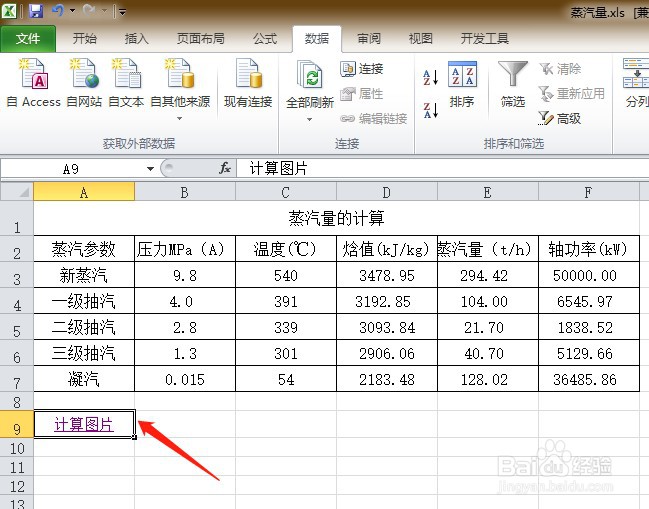Click the Refresh All (全部刷新) icon
This screenshot has width=649, height=509.
[310, 74]
